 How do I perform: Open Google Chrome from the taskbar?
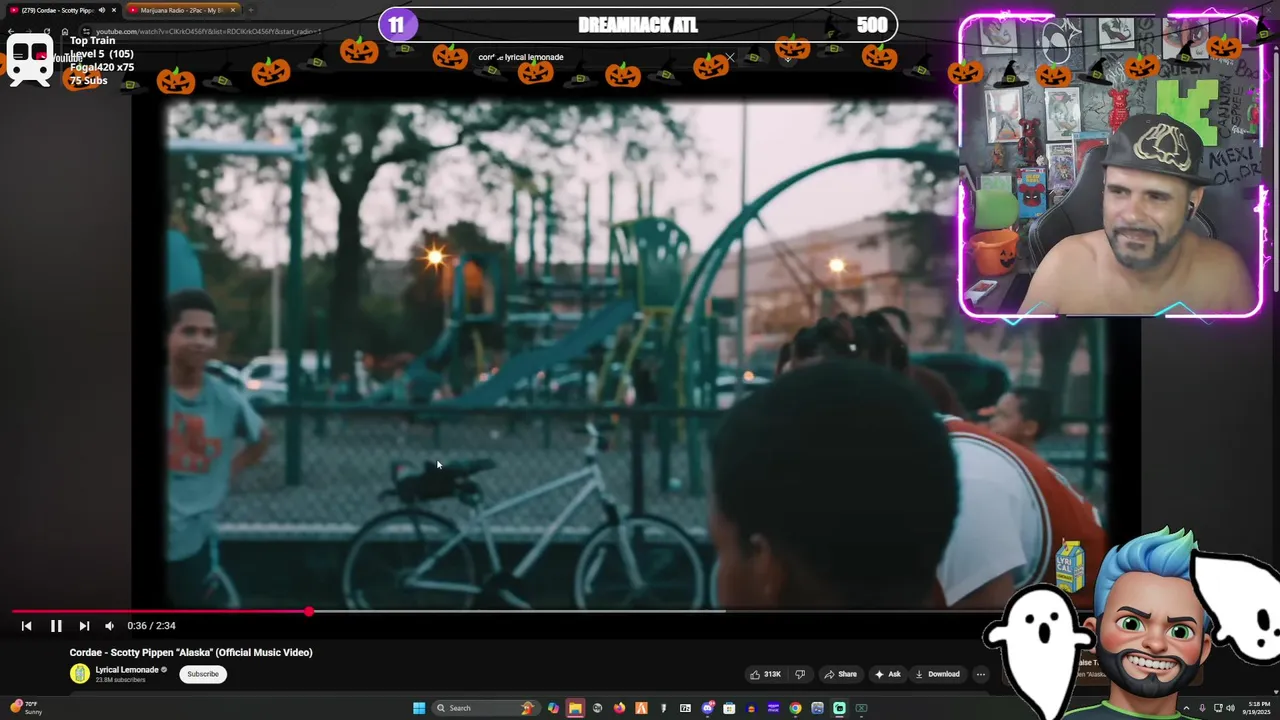pyautogui.click(x=795, y=708)
